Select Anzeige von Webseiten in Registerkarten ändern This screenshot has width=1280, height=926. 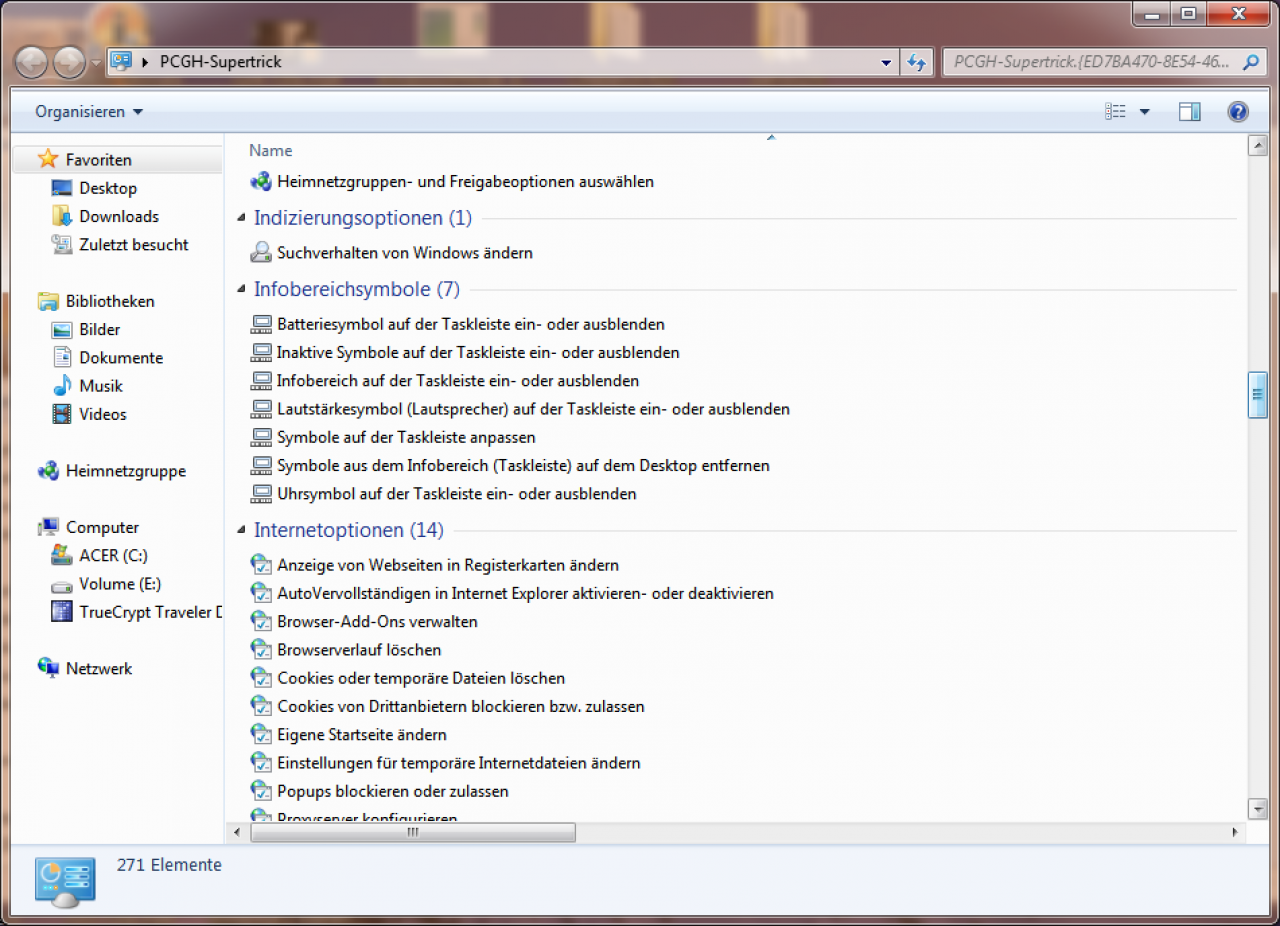(448, 565)
